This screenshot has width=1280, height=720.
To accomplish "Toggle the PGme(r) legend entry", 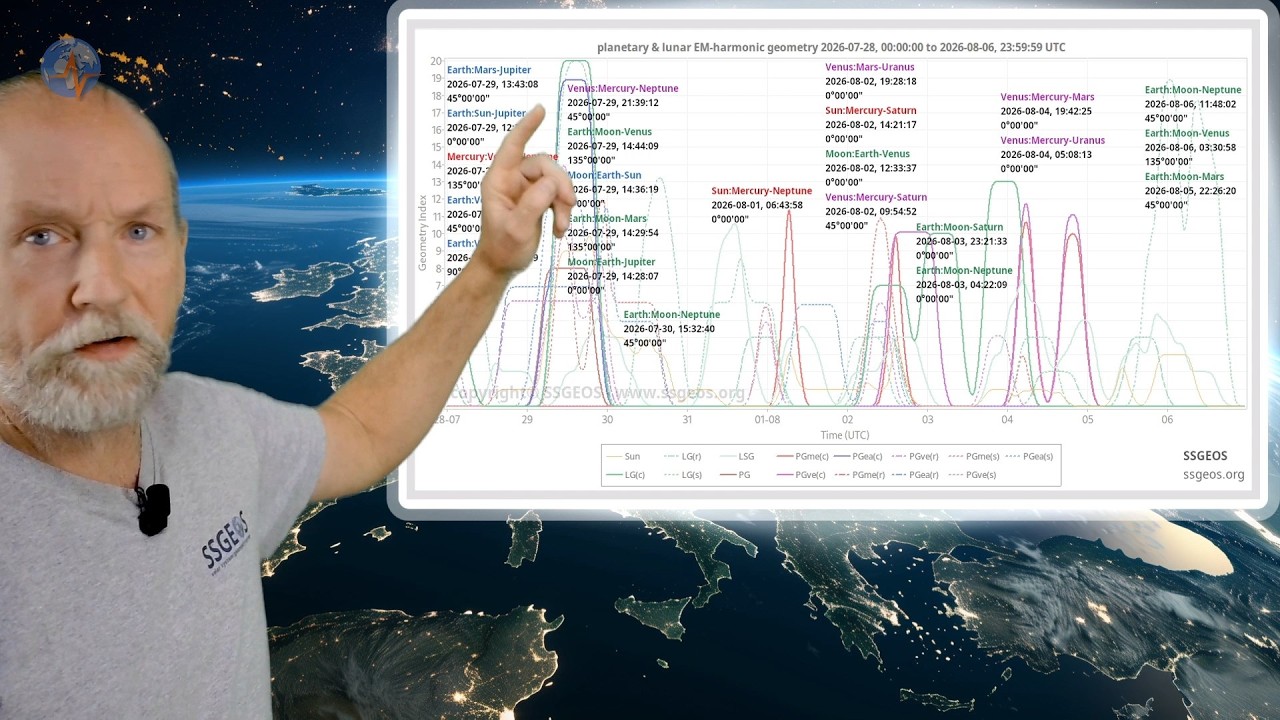I will pyautogui.click(x=858, y=474).
